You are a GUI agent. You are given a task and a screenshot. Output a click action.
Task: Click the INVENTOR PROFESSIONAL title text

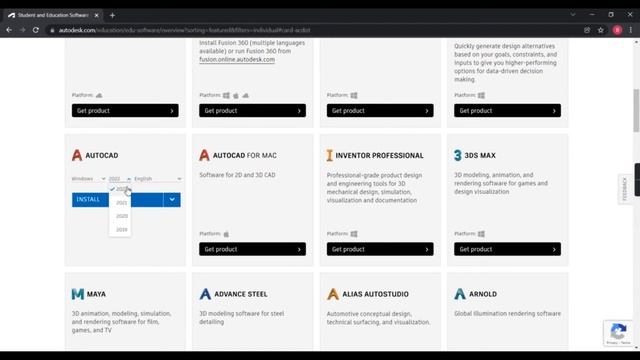point(379,156)
